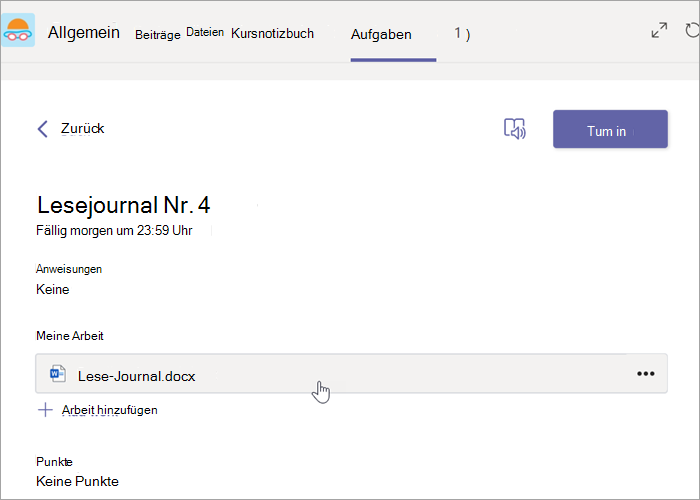Click the Word document icon of Lese-Journal.docx

pyautogui.click(x=58, y=374)
